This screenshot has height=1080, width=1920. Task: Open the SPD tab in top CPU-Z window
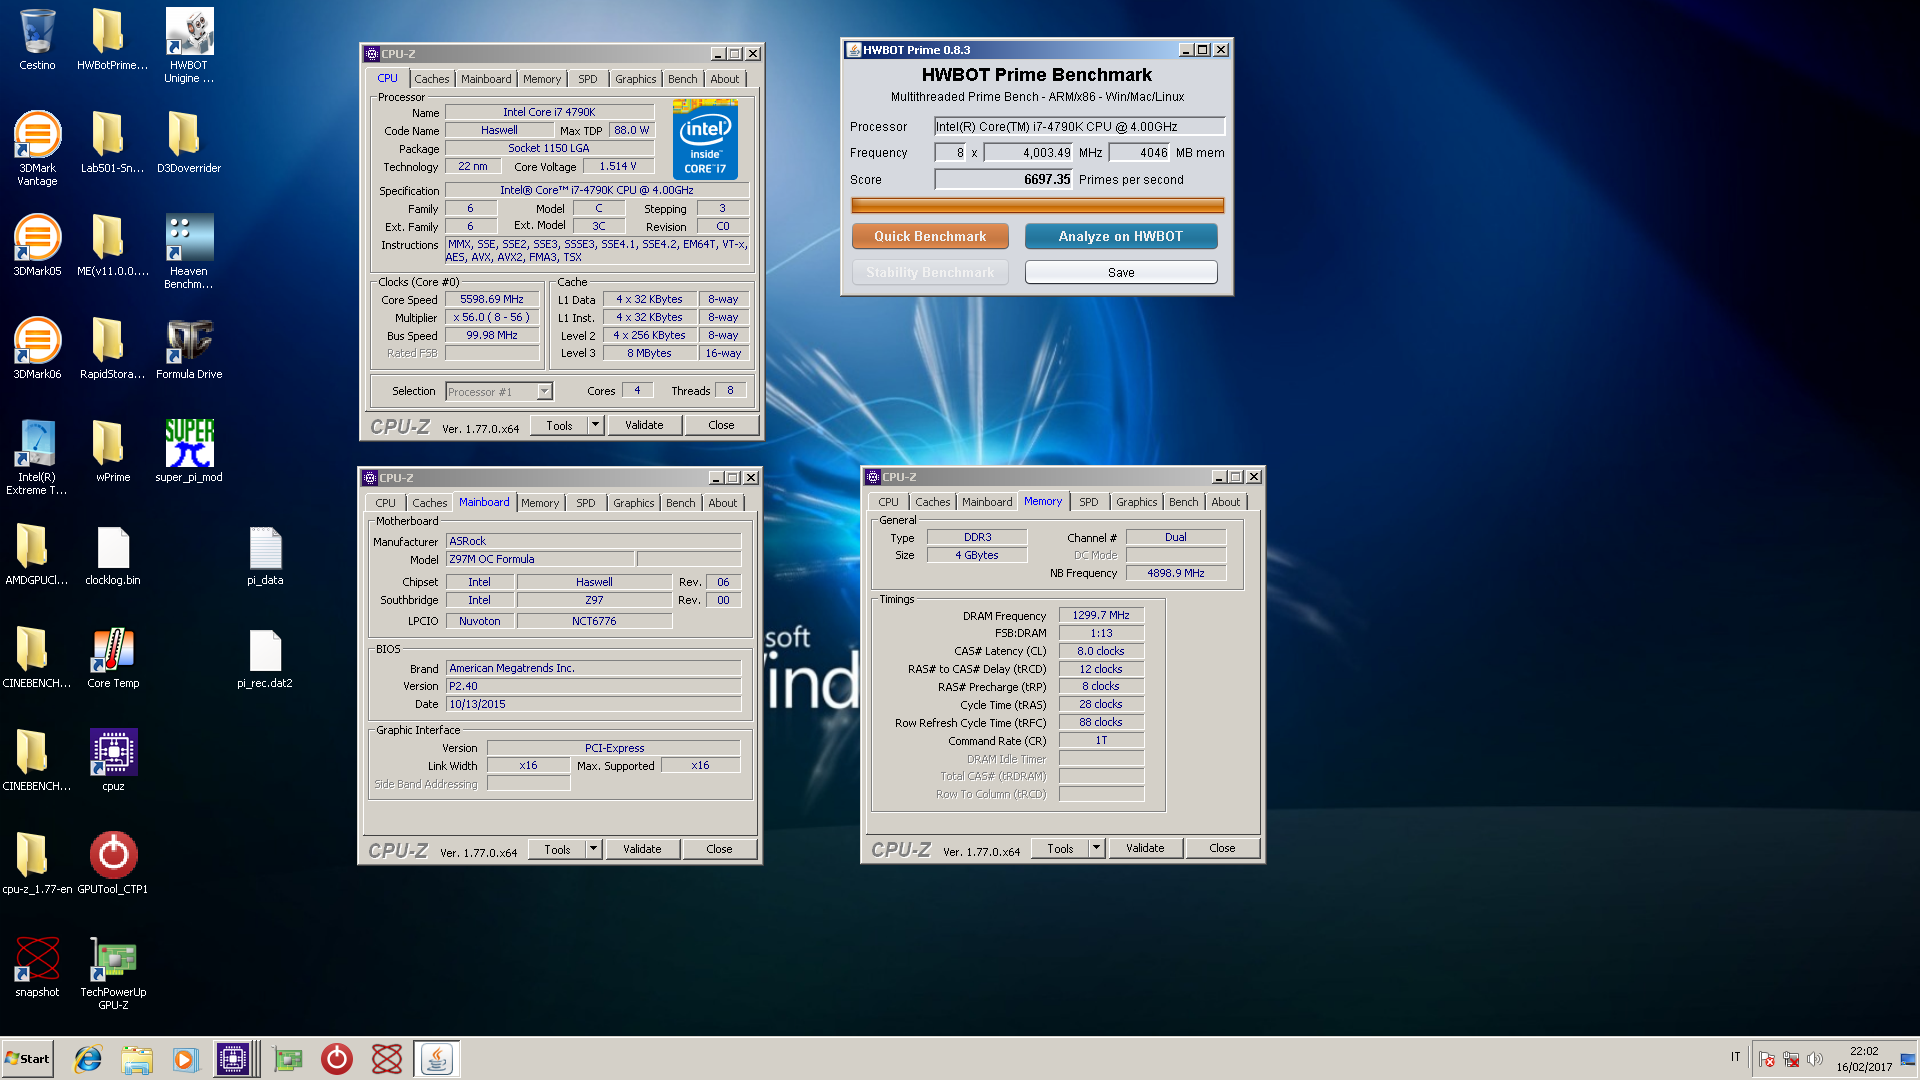(x=588, y=79)
